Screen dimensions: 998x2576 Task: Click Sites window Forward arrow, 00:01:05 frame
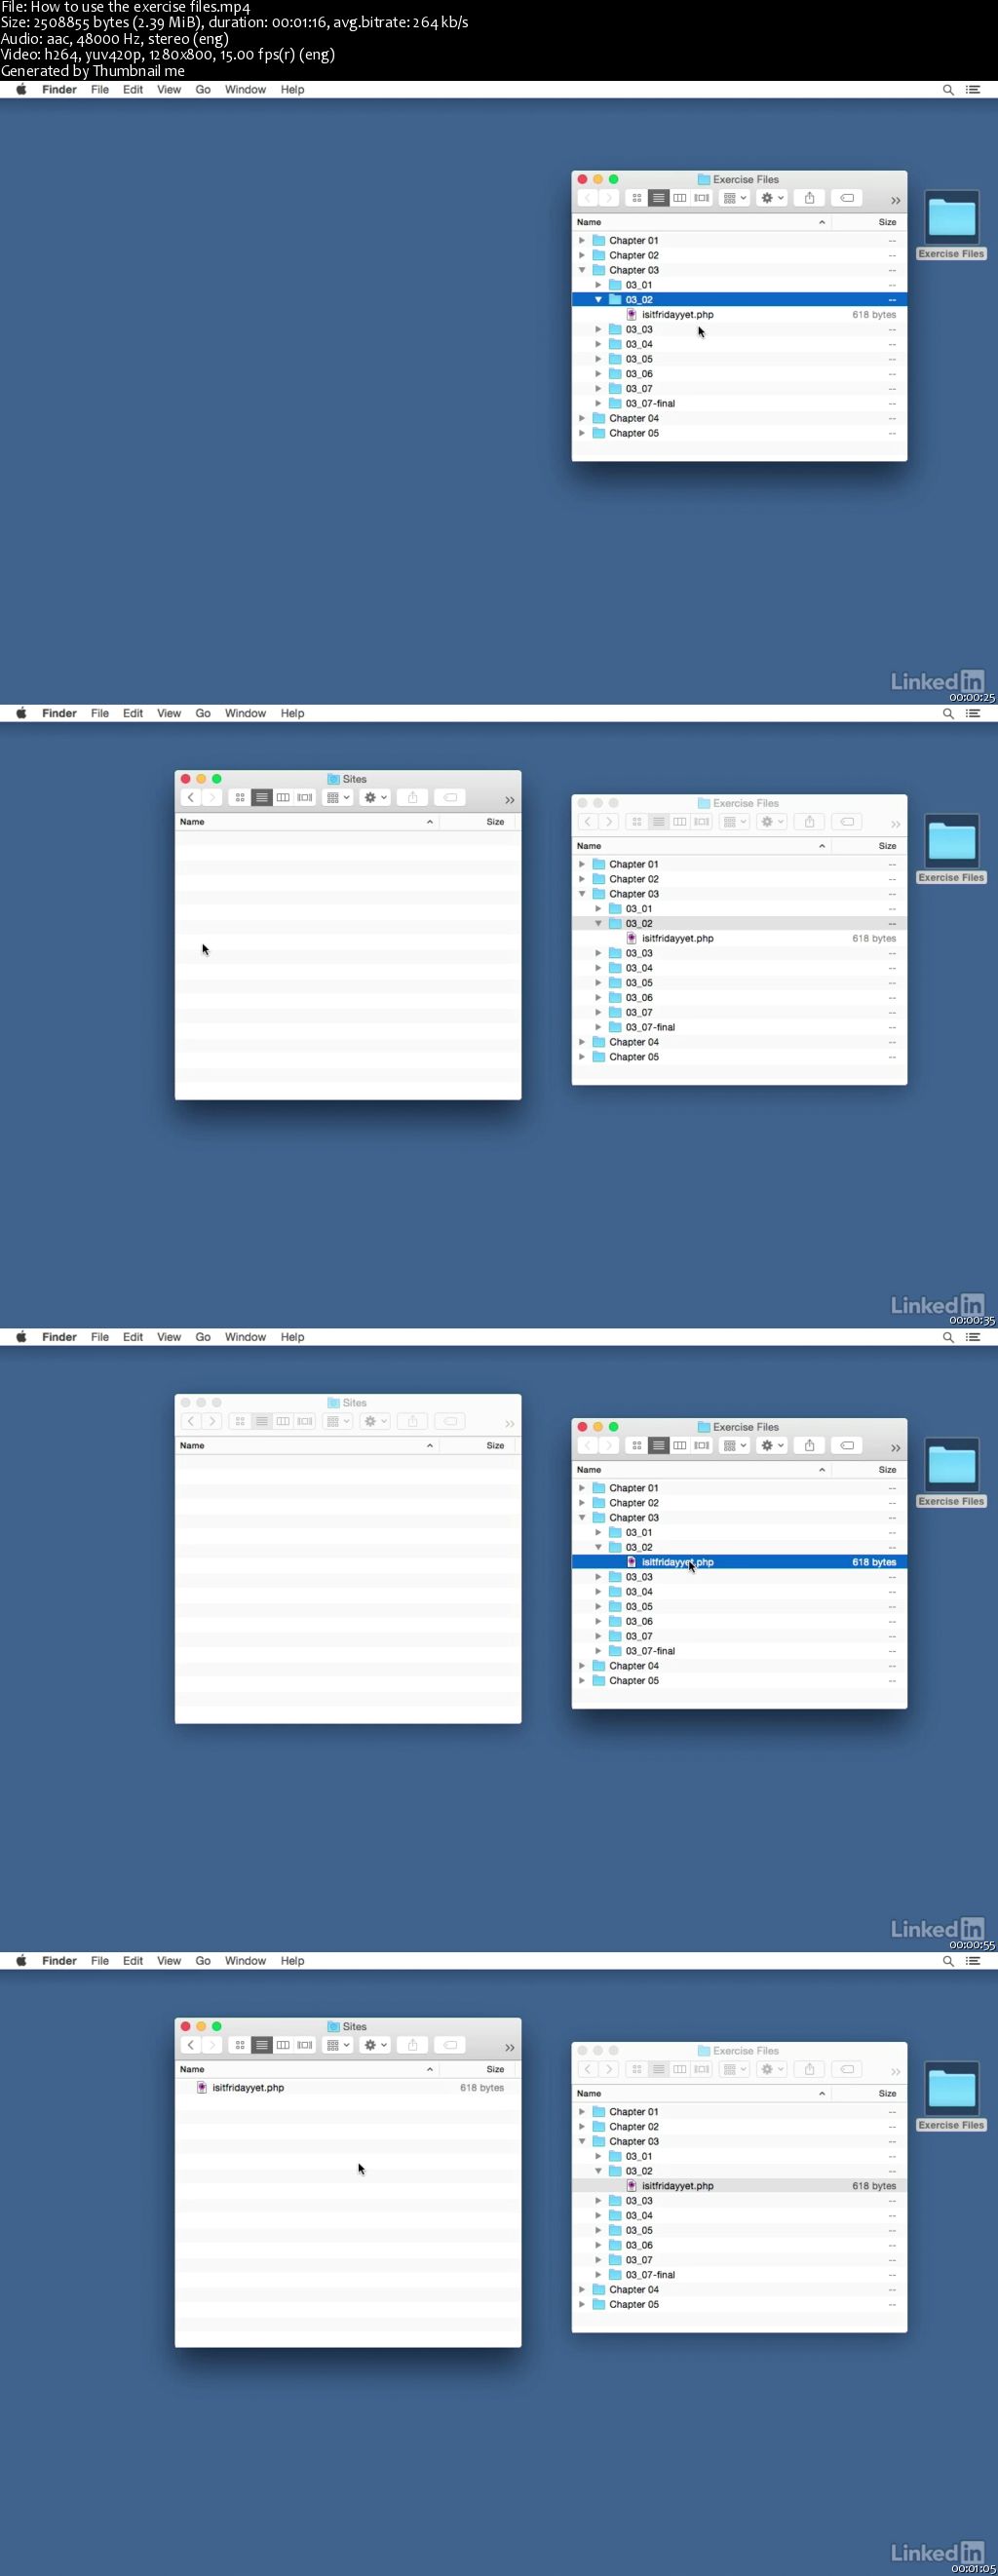212,2045
